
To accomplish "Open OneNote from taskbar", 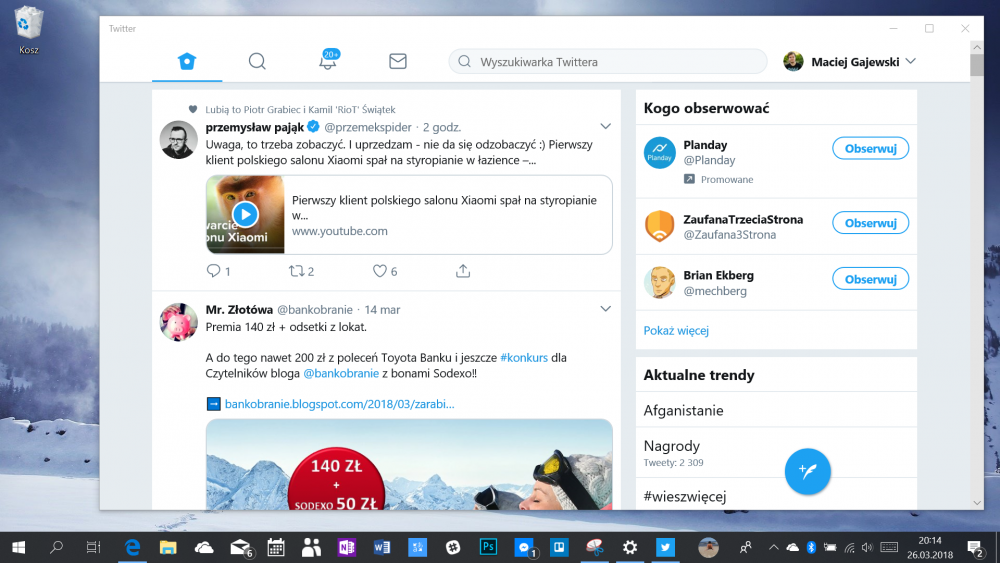I will tap(346, 547).
